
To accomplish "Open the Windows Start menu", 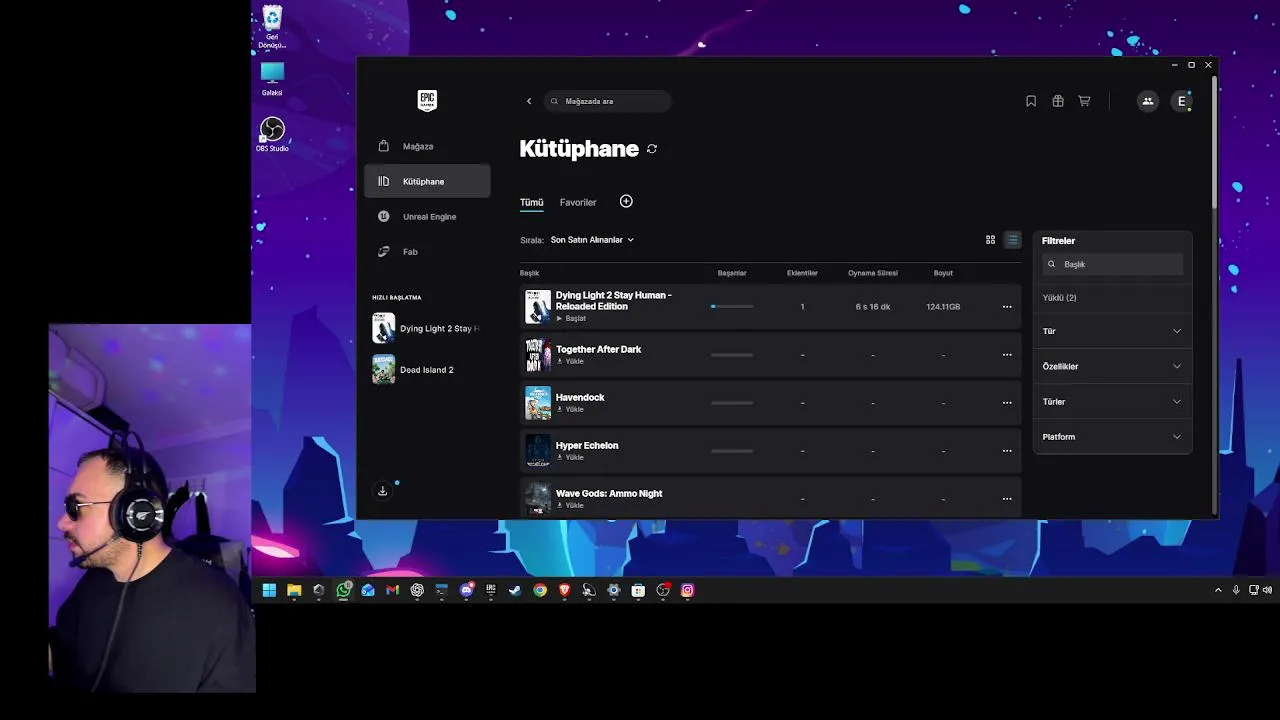I will coord(269,590).
